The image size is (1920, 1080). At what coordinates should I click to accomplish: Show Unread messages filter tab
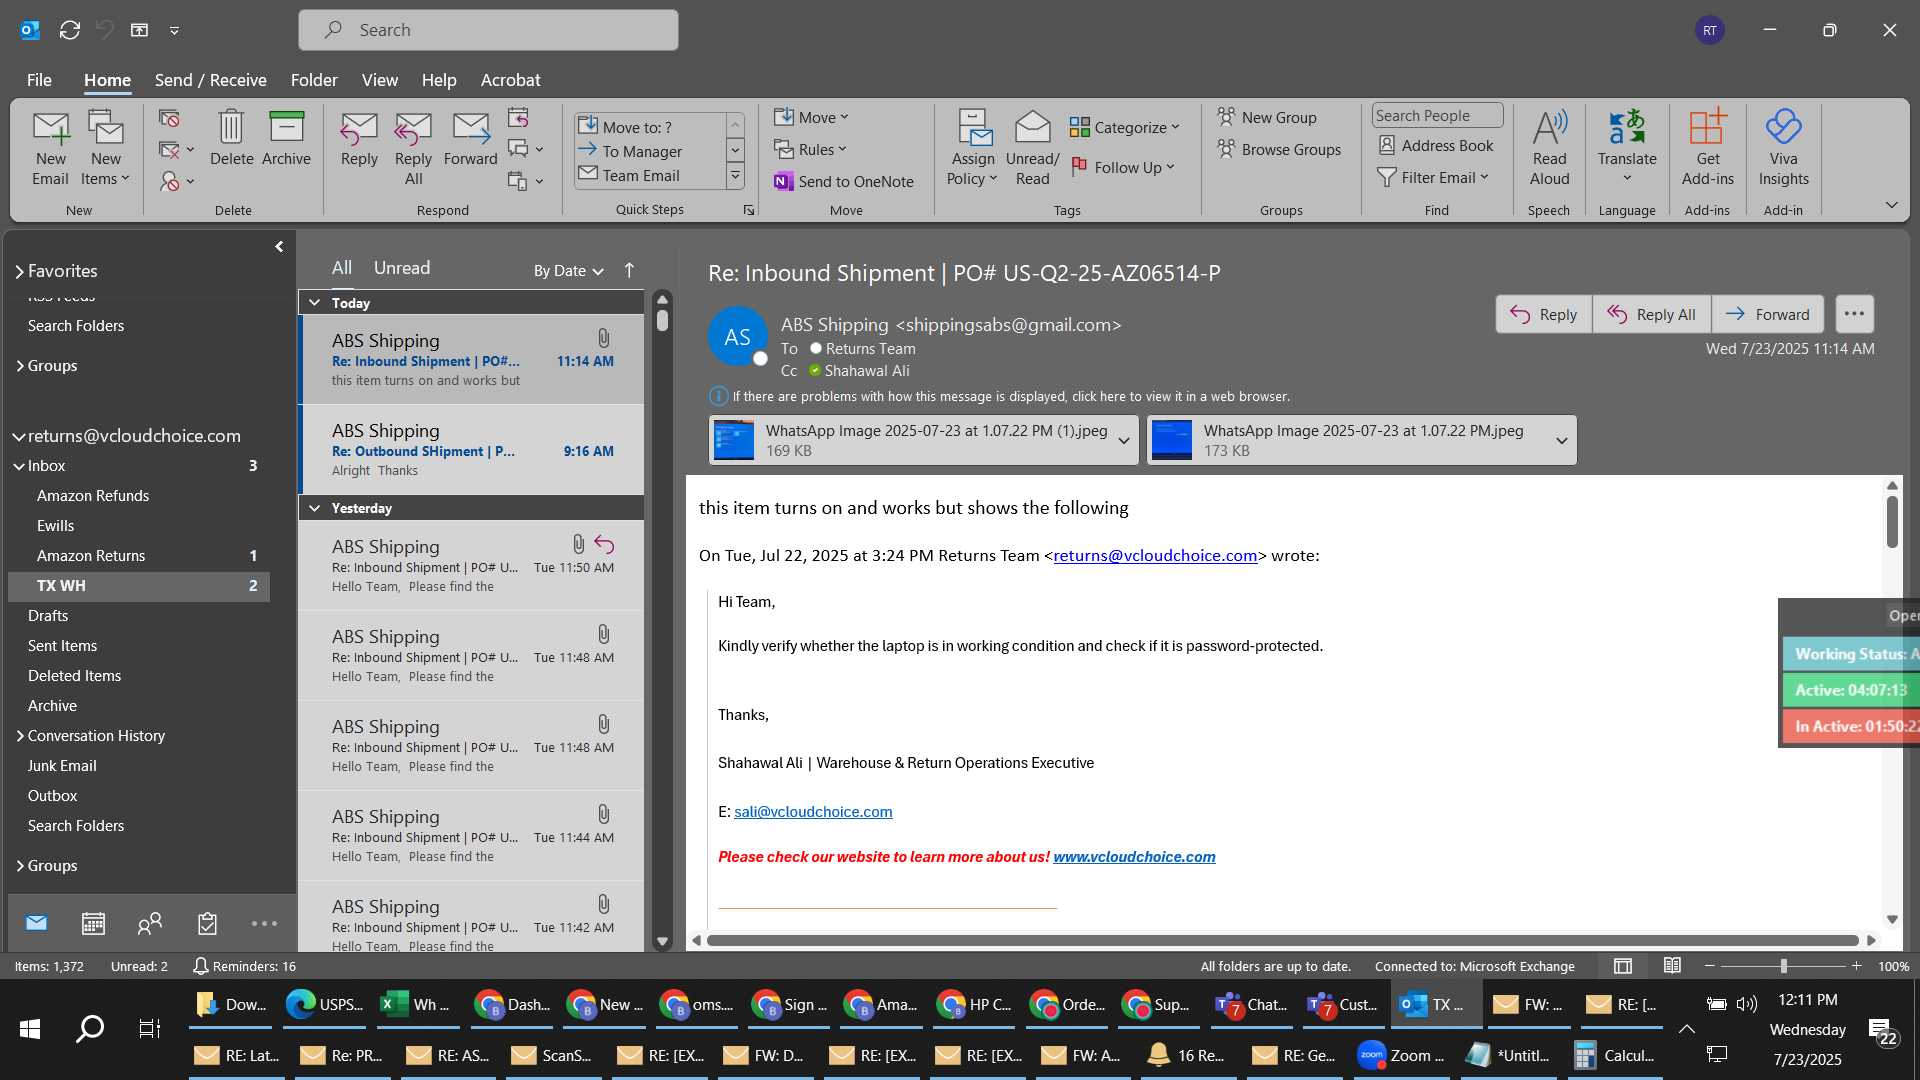click(402, 268)
